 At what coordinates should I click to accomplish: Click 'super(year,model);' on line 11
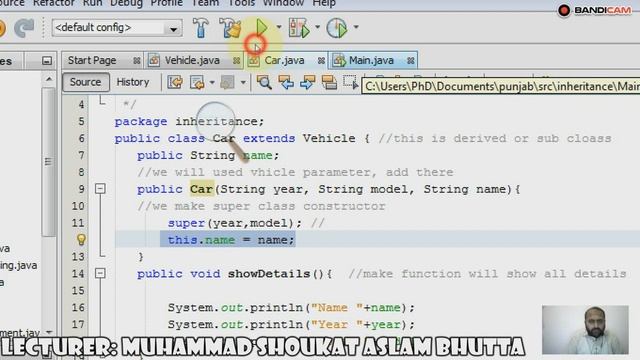point(235,223)
